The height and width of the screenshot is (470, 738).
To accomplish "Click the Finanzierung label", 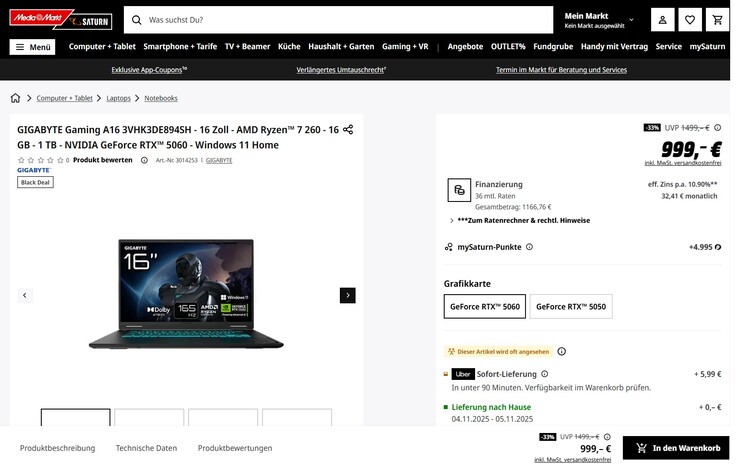I will tap(498, 184).
